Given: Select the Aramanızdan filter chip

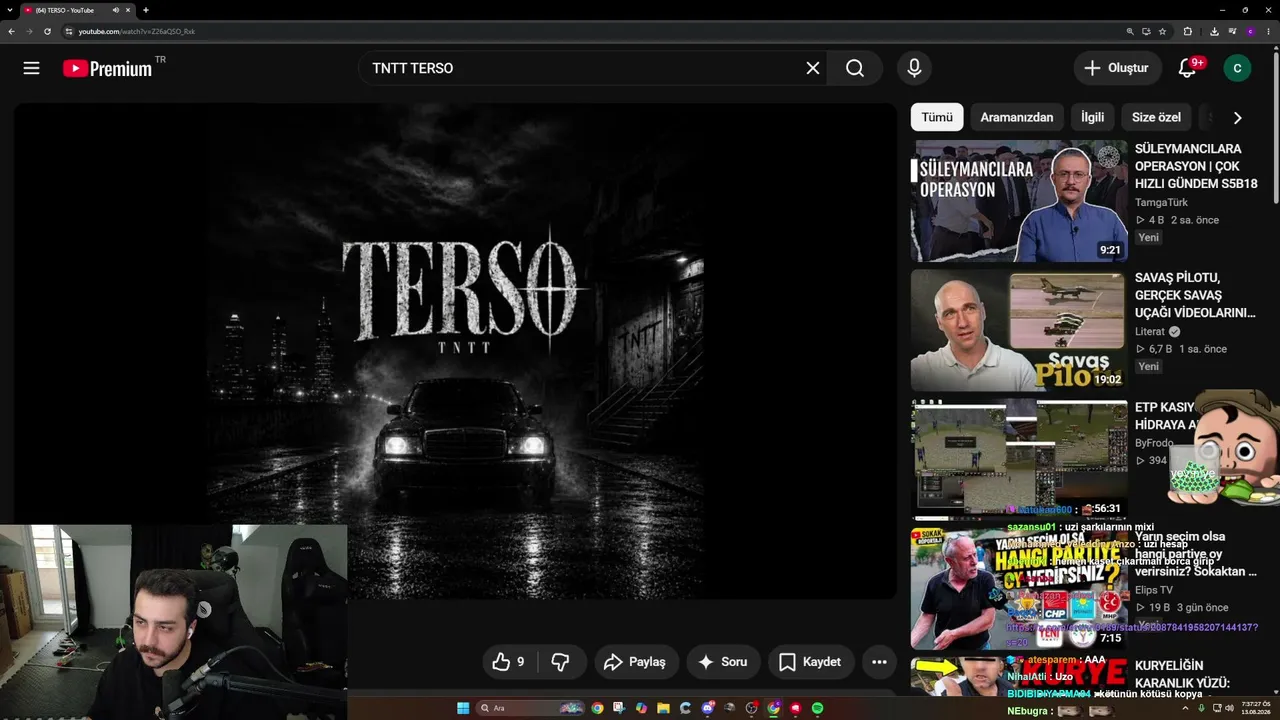Looking at the screenshot, I should click(1016, 117).
